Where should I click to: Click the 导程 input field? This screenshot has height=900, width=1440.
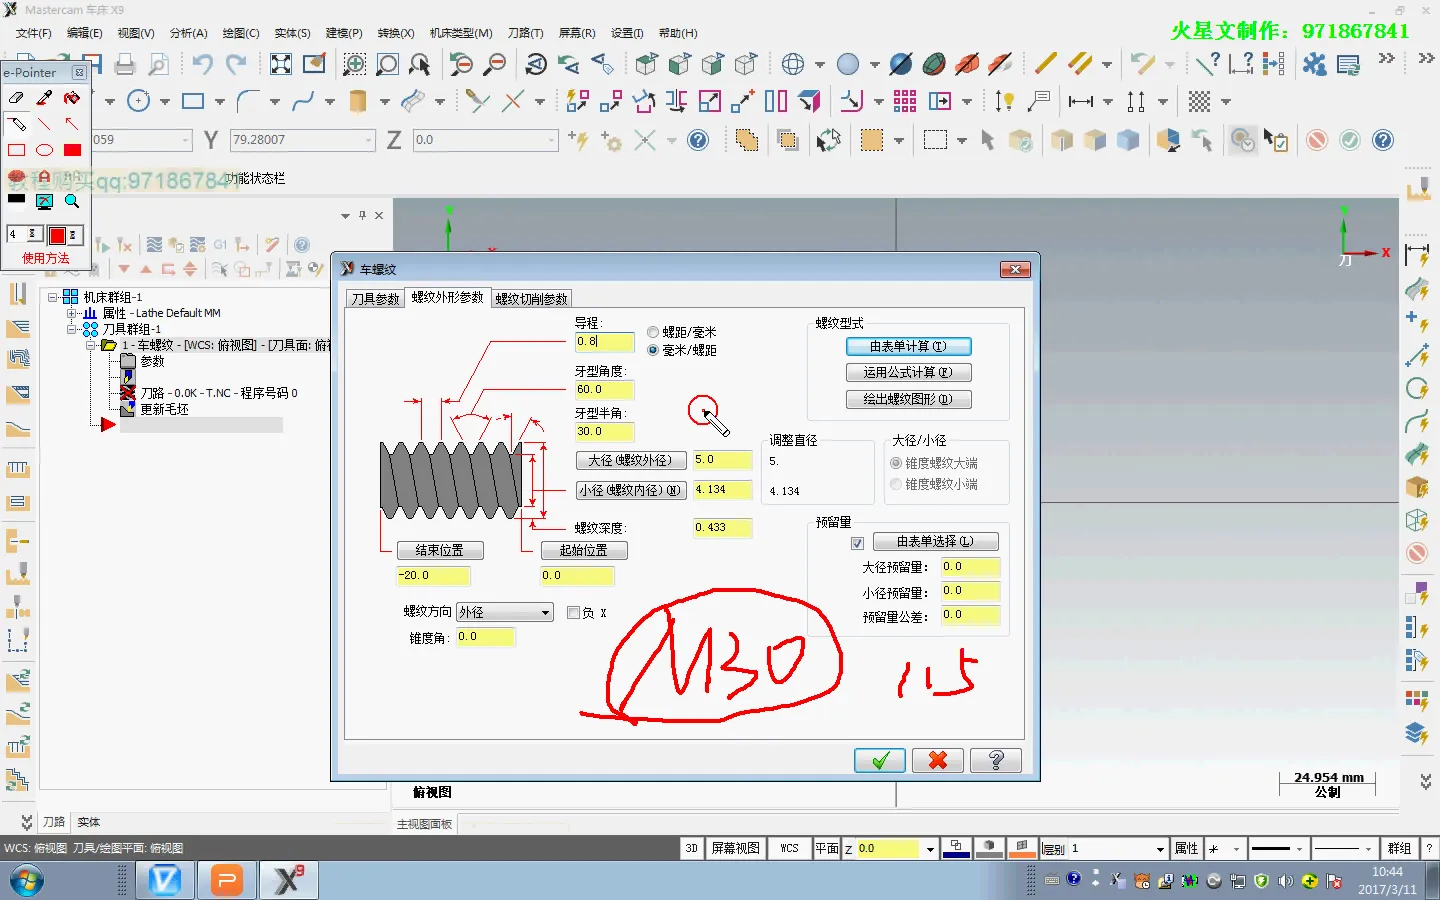[x=603, y=342]
